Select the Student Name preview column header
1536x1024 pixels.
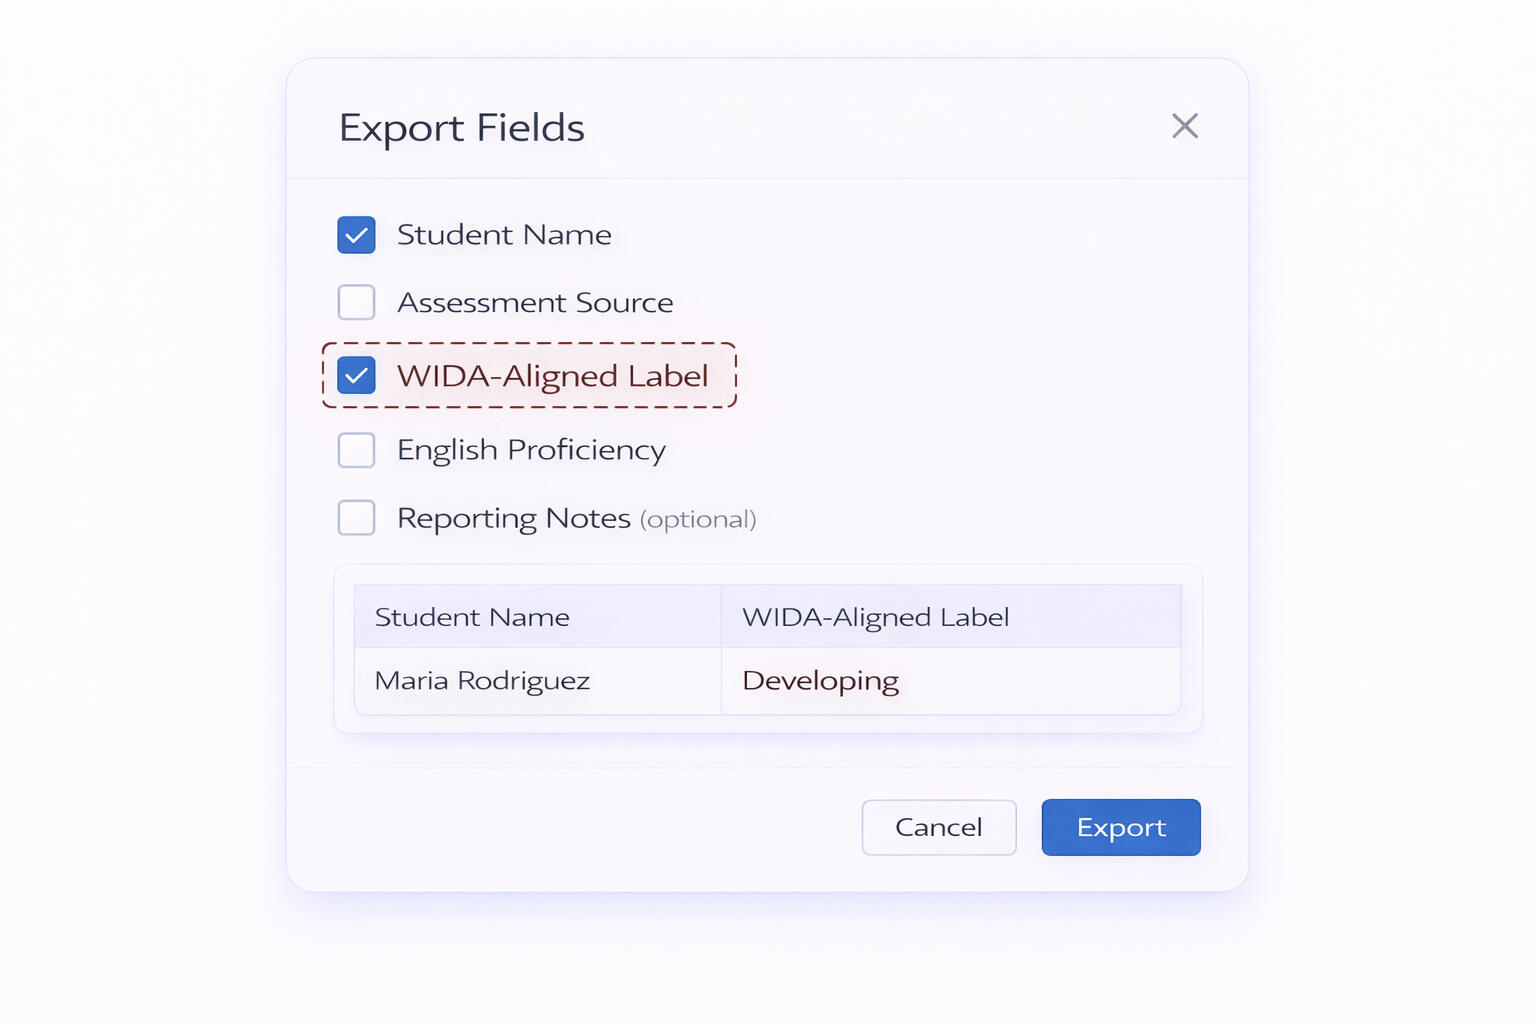(472, 617)
